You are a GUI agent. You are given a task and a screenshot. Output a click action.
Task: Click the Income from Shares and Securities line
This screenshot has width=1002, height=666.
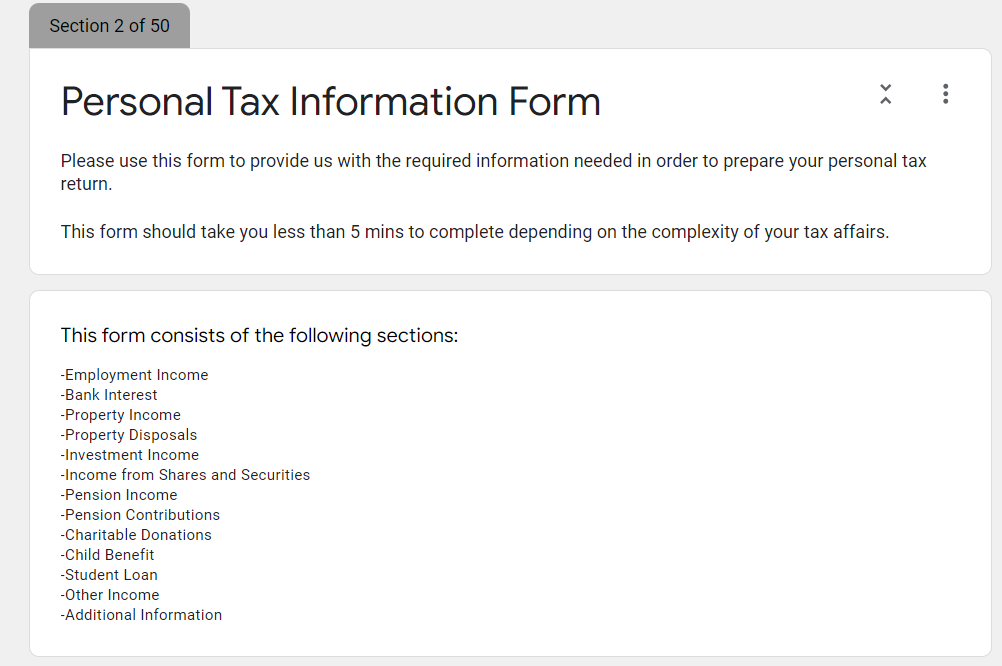pyautogui.click(x=185, y=475)
